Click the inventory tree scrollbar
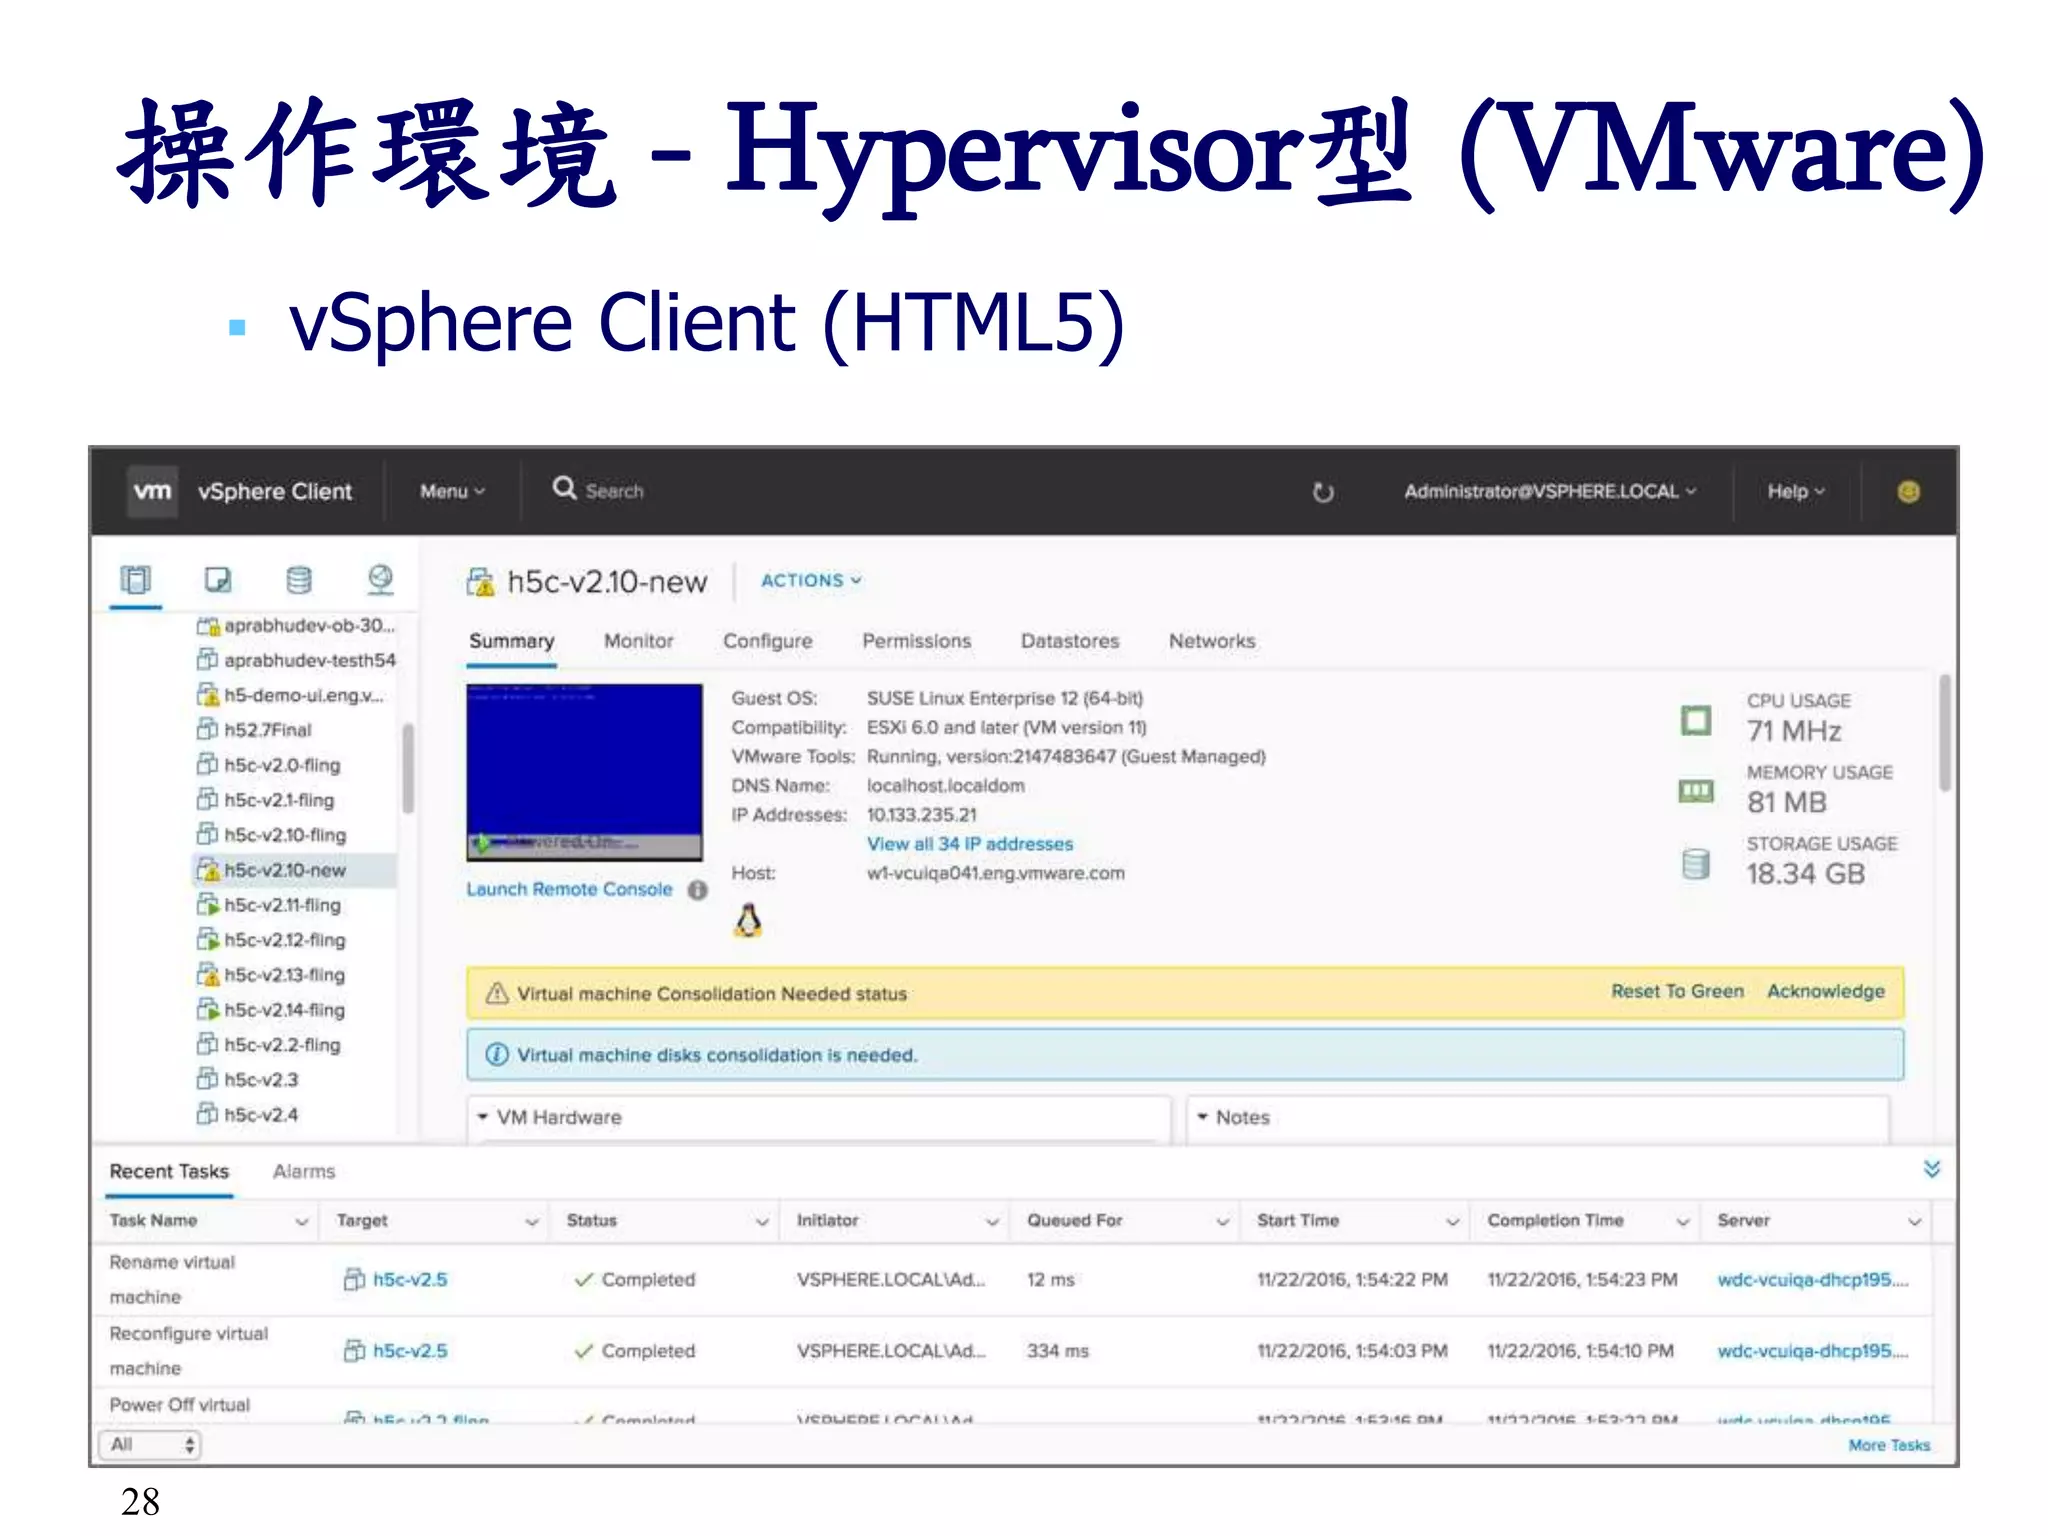 [x=408, y=768]
